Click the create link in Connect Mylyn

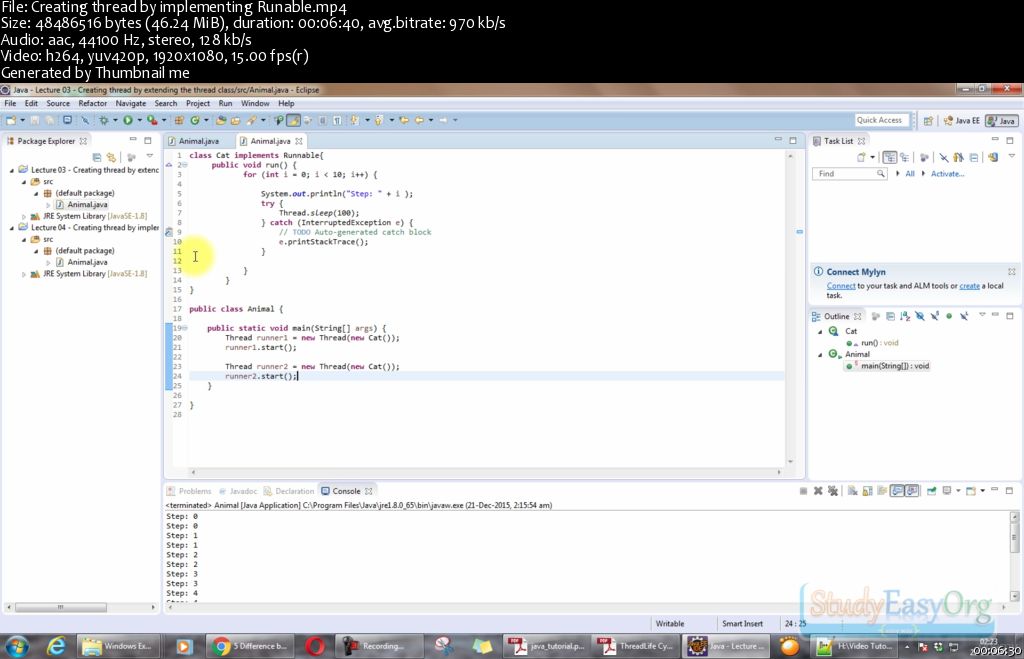point(969,286)
